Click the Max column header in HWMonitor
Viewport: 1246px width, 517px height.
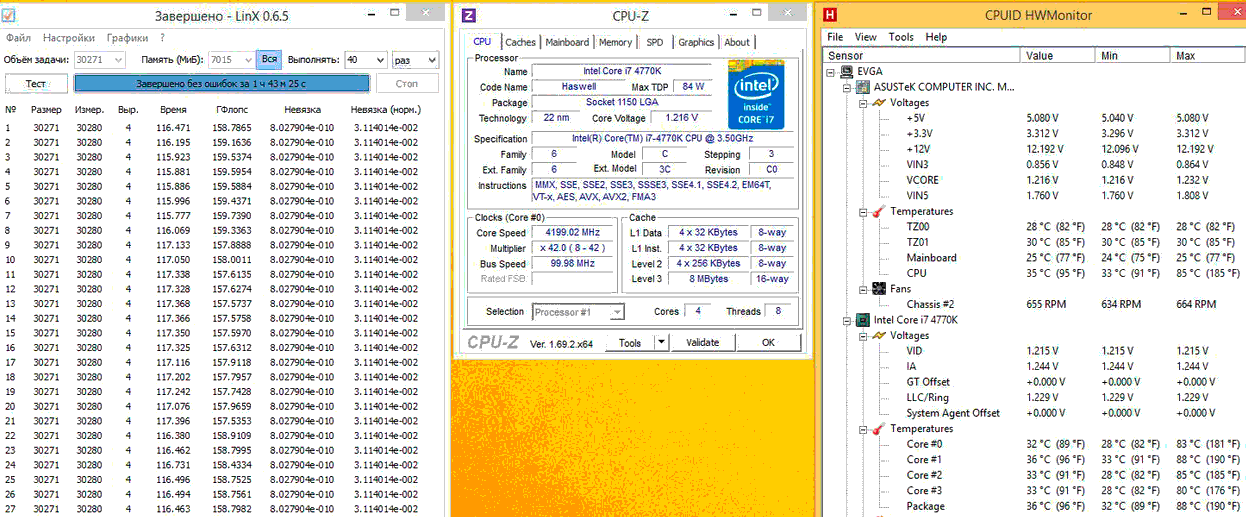click(x=1208, y=55)
